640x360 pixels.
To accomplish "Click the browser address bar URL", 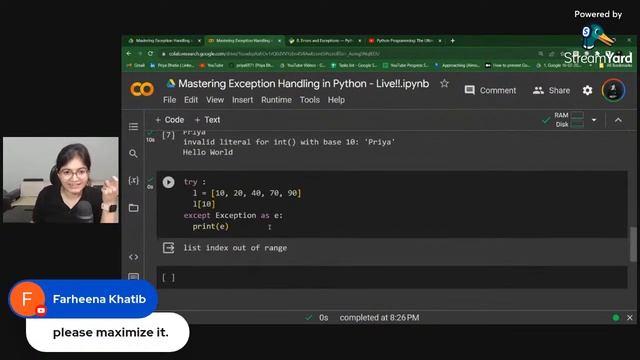I will coord(274,53).
